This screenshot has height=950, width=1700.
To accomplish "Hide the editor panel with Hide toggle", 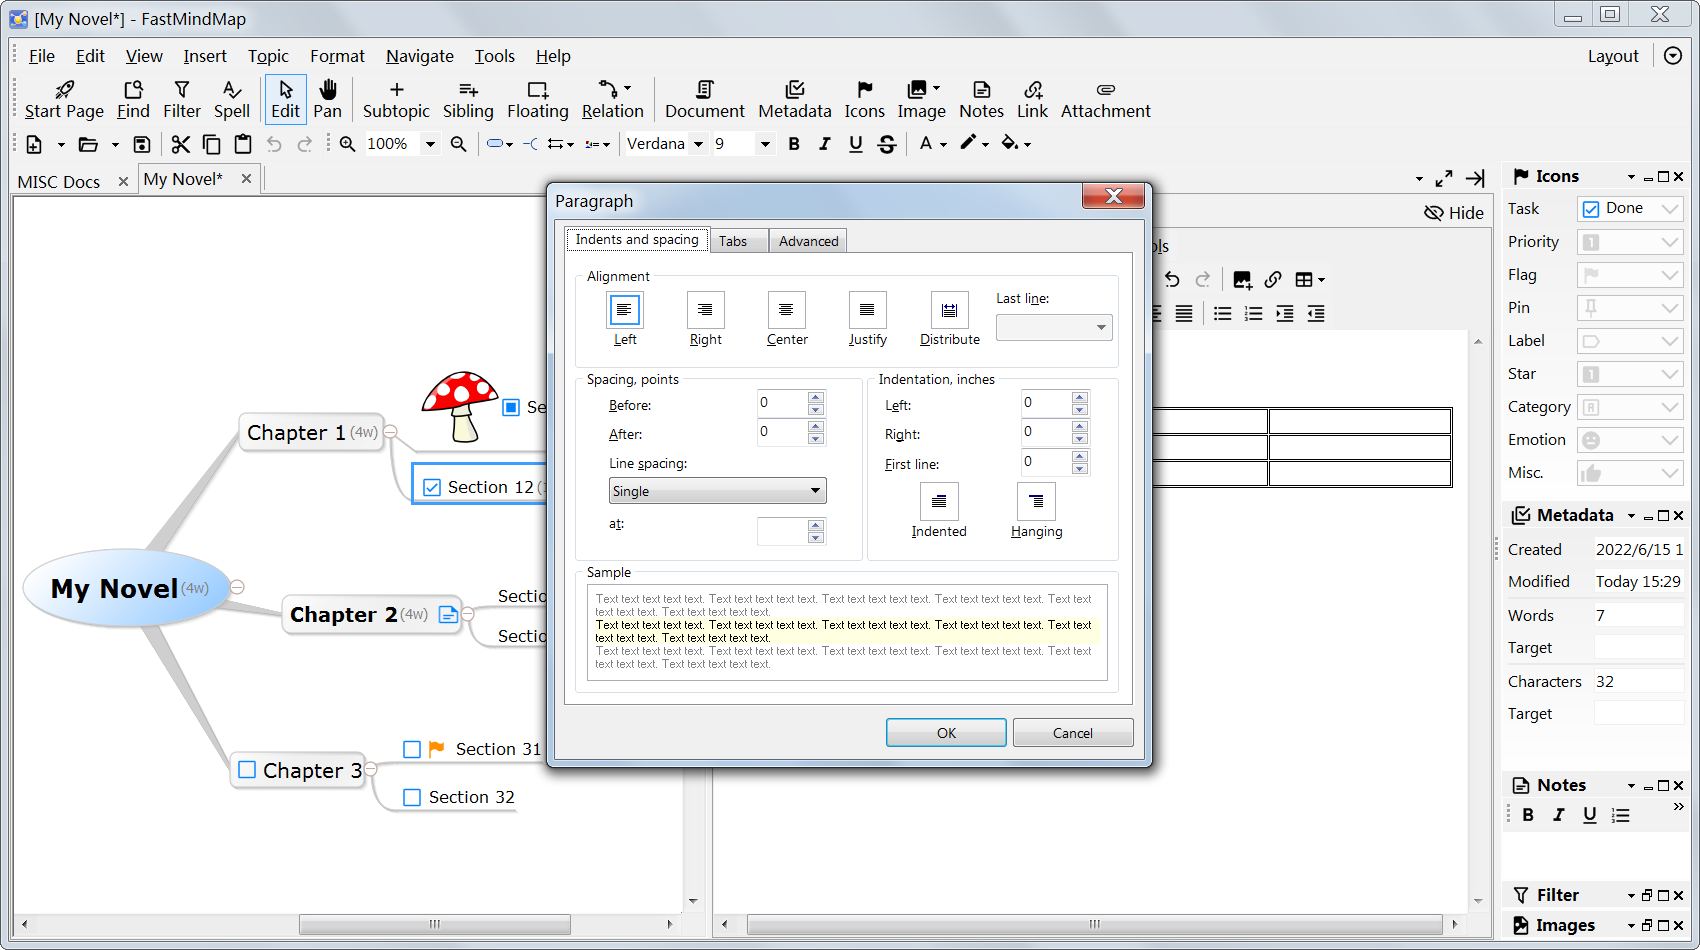I will tap(1454, 213).
